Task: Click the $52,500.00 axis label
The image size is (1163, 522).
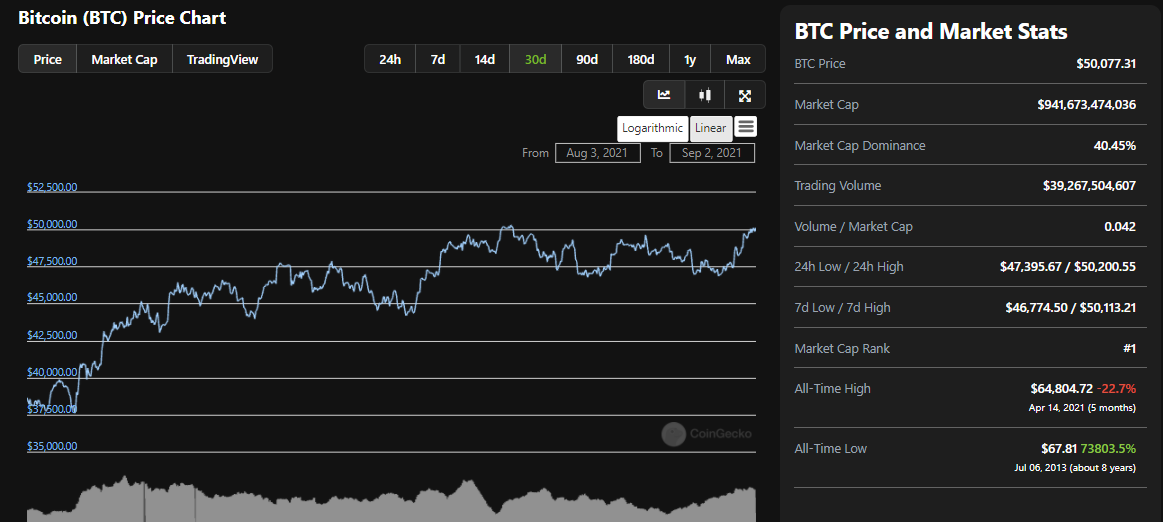Action: coord(52,187)
